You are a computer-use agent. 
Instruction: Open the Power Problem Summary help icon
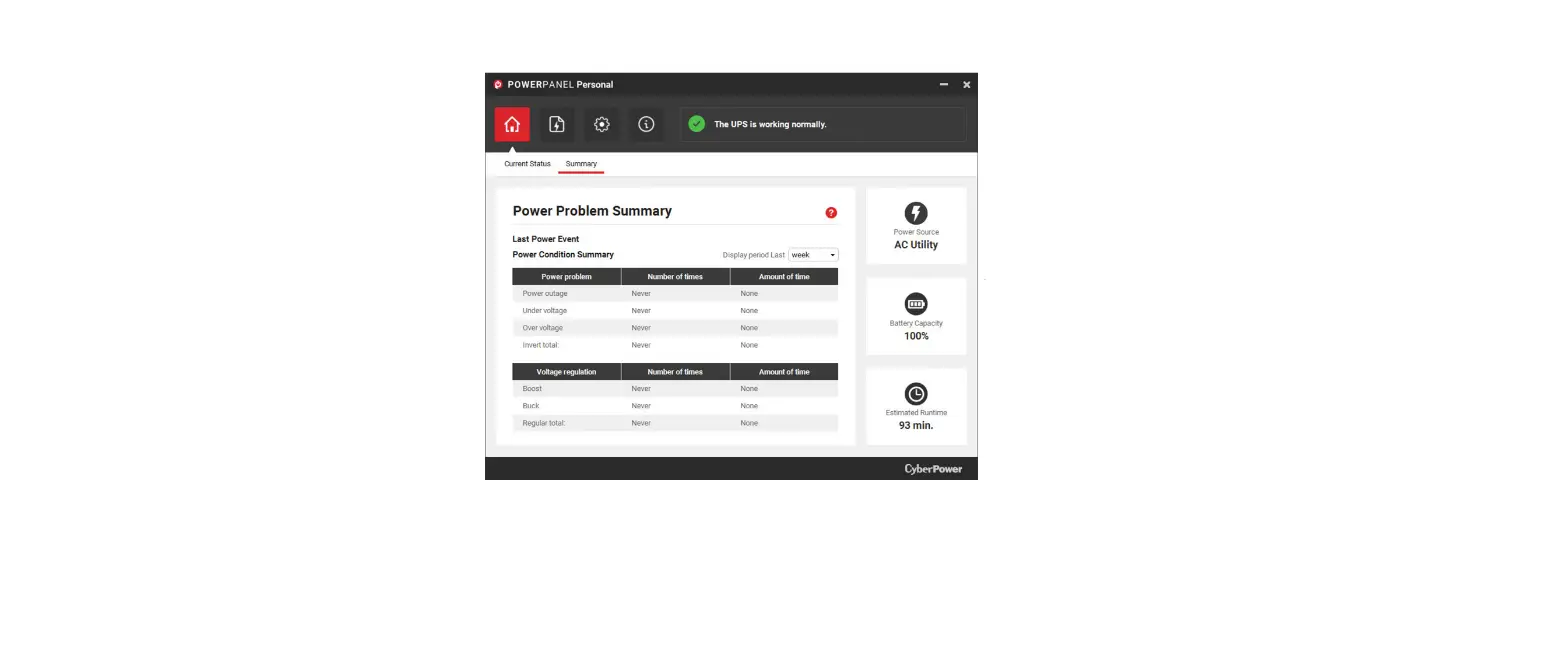click(x=831, y=213)
